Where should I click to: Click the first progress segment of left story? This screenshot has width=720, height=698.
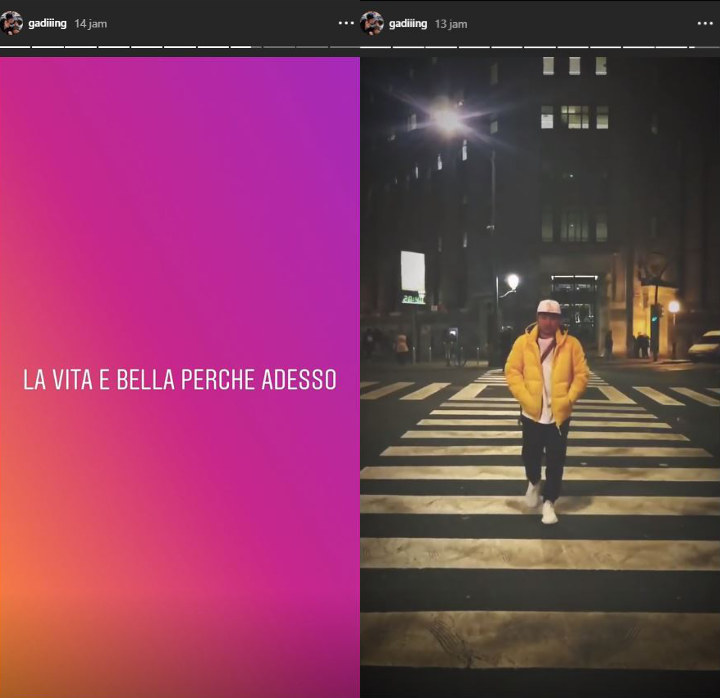[x=15, y=47]
